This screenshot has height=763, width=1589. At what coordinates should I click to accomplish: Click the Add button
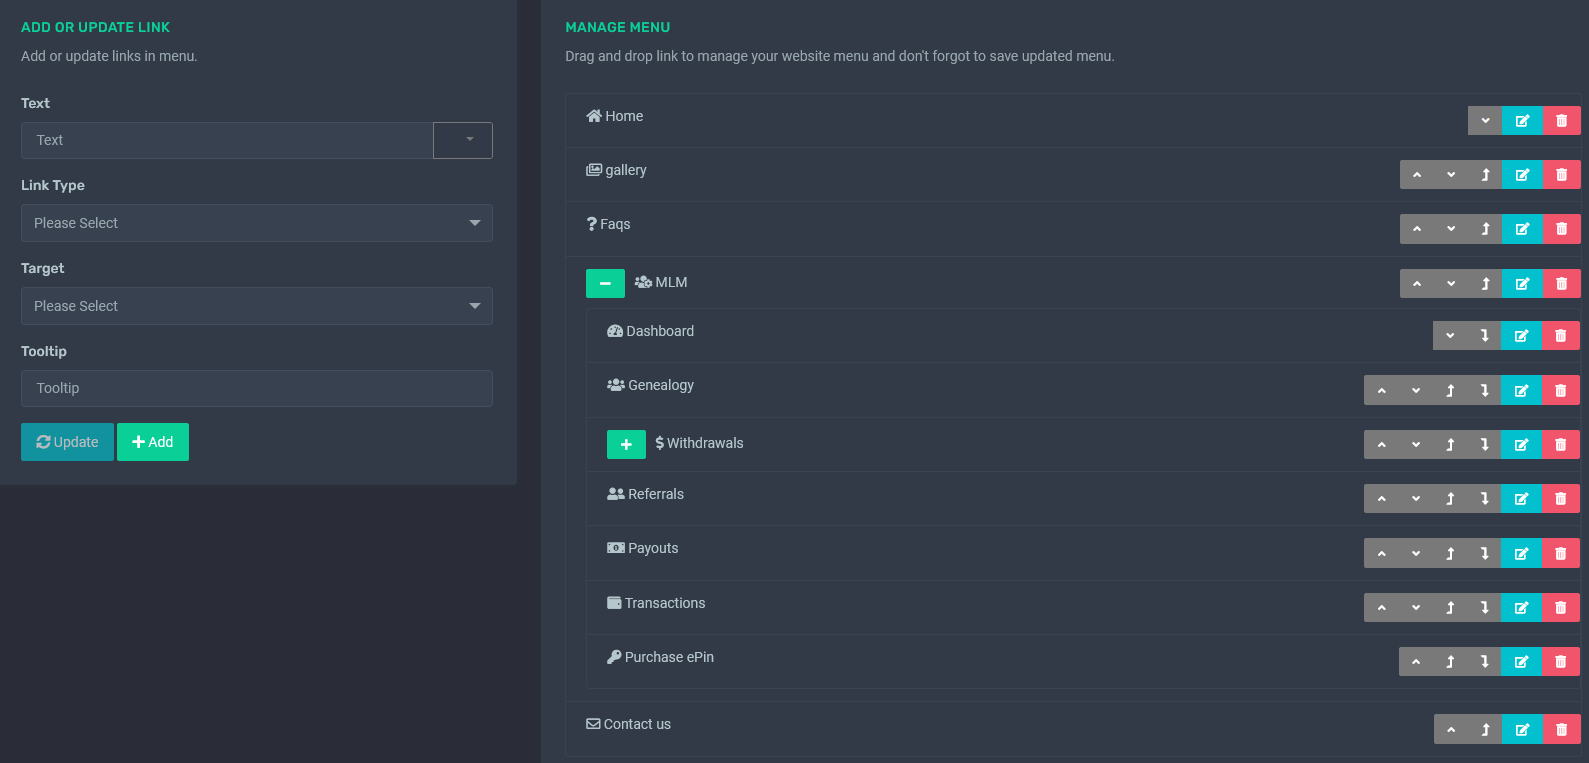point(153,442)
